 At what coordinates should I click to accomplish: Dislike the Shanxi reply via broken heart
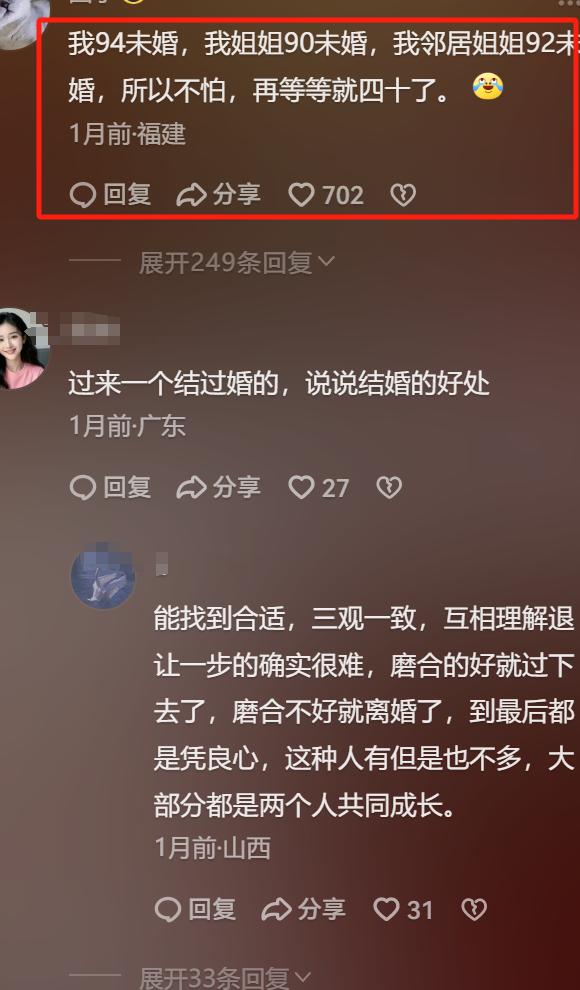pyautogui.click(x=474, y=909)
